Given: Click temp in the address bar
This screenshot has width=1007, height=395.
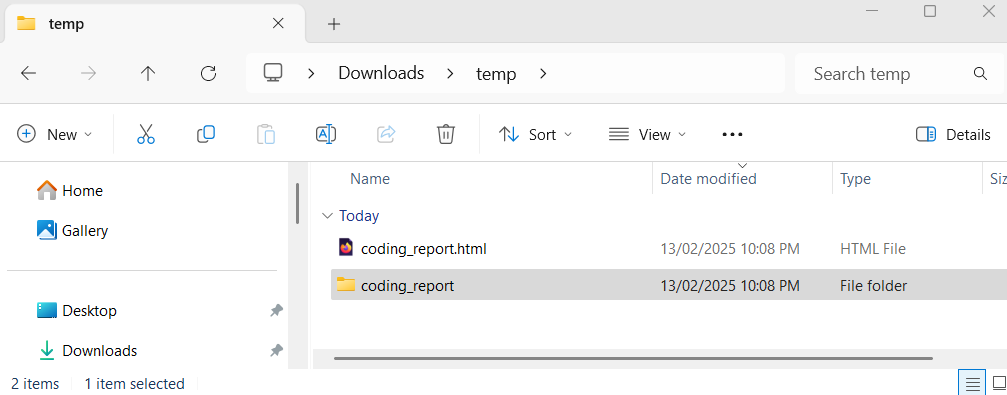Looking at the screenshot, I should (496, 74).
